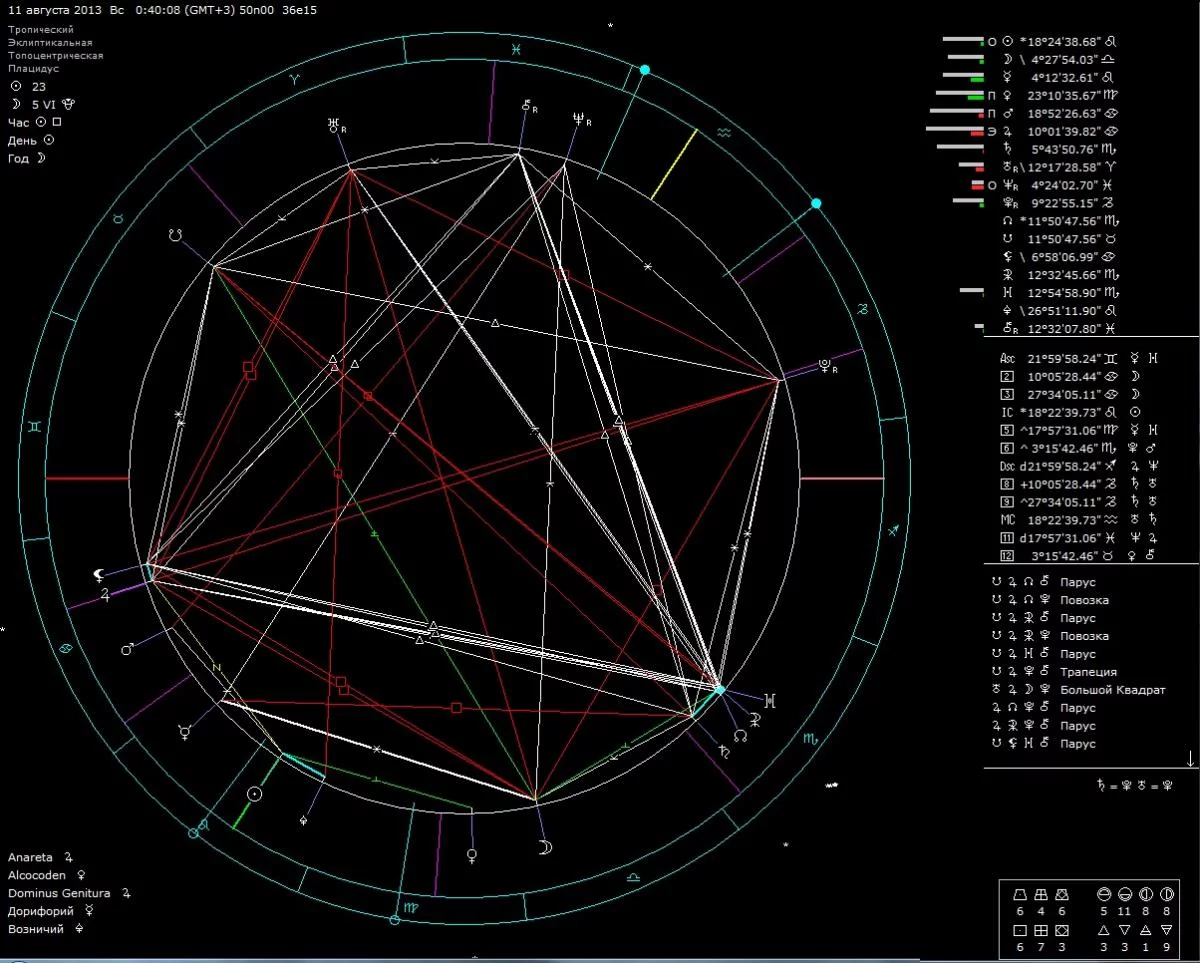1200x963 pixels.
Task: Click the Taurus sign symbol on outer ring
Action: tap(116, 216)
